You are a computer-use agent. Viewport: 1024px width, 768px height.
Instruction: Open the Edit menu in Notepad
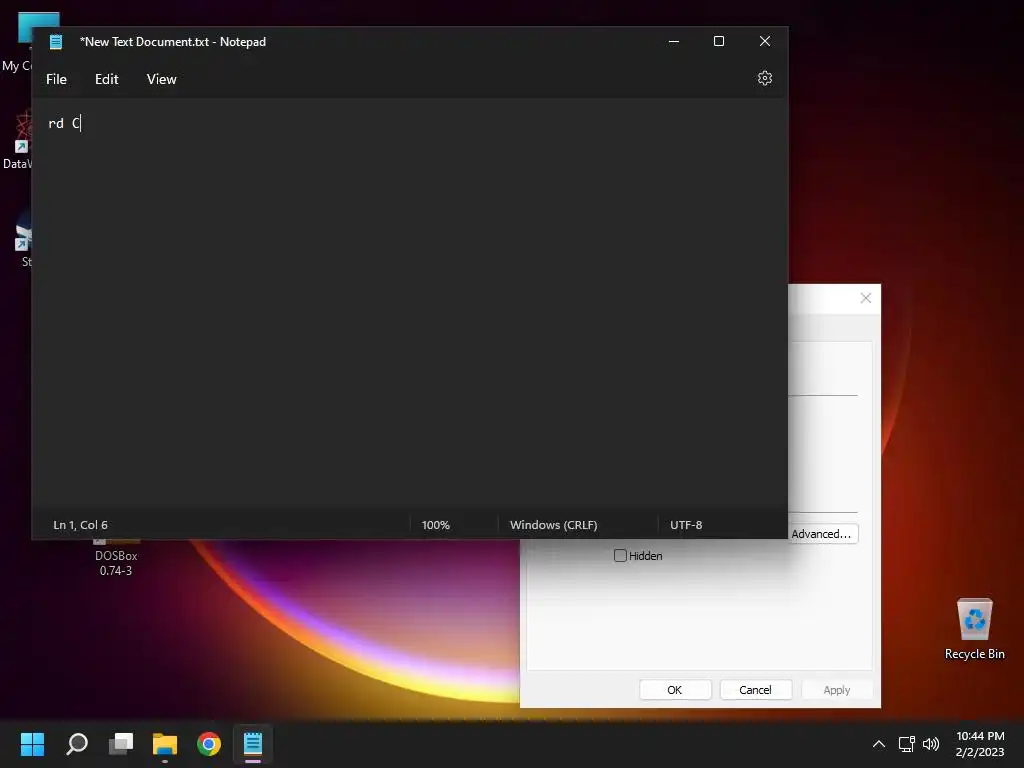coord(106,79)
